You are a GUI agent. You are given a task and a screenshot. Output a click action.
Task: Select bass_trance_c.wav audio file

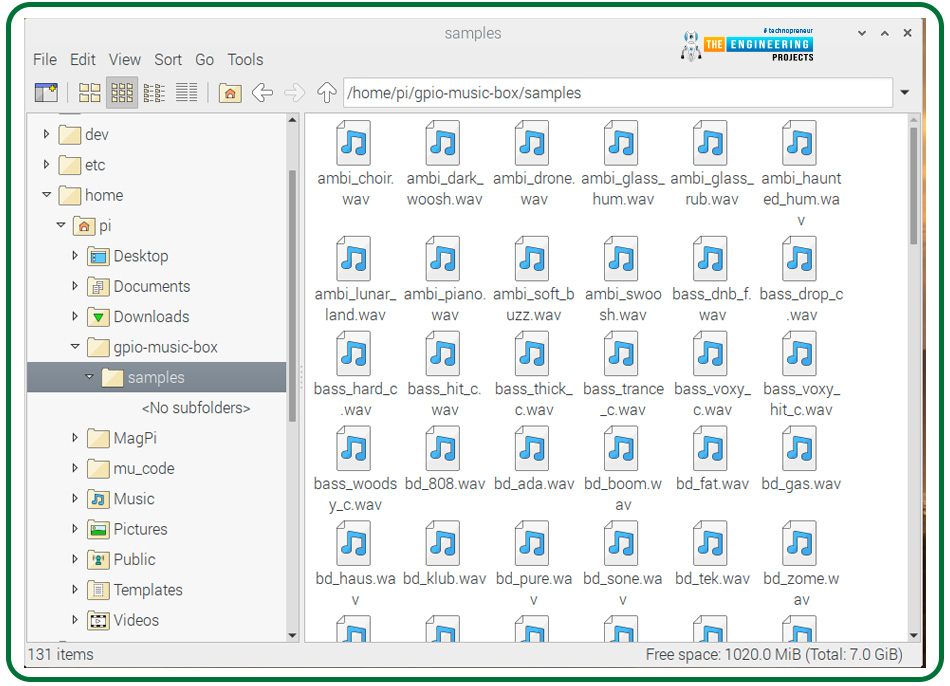622,375
